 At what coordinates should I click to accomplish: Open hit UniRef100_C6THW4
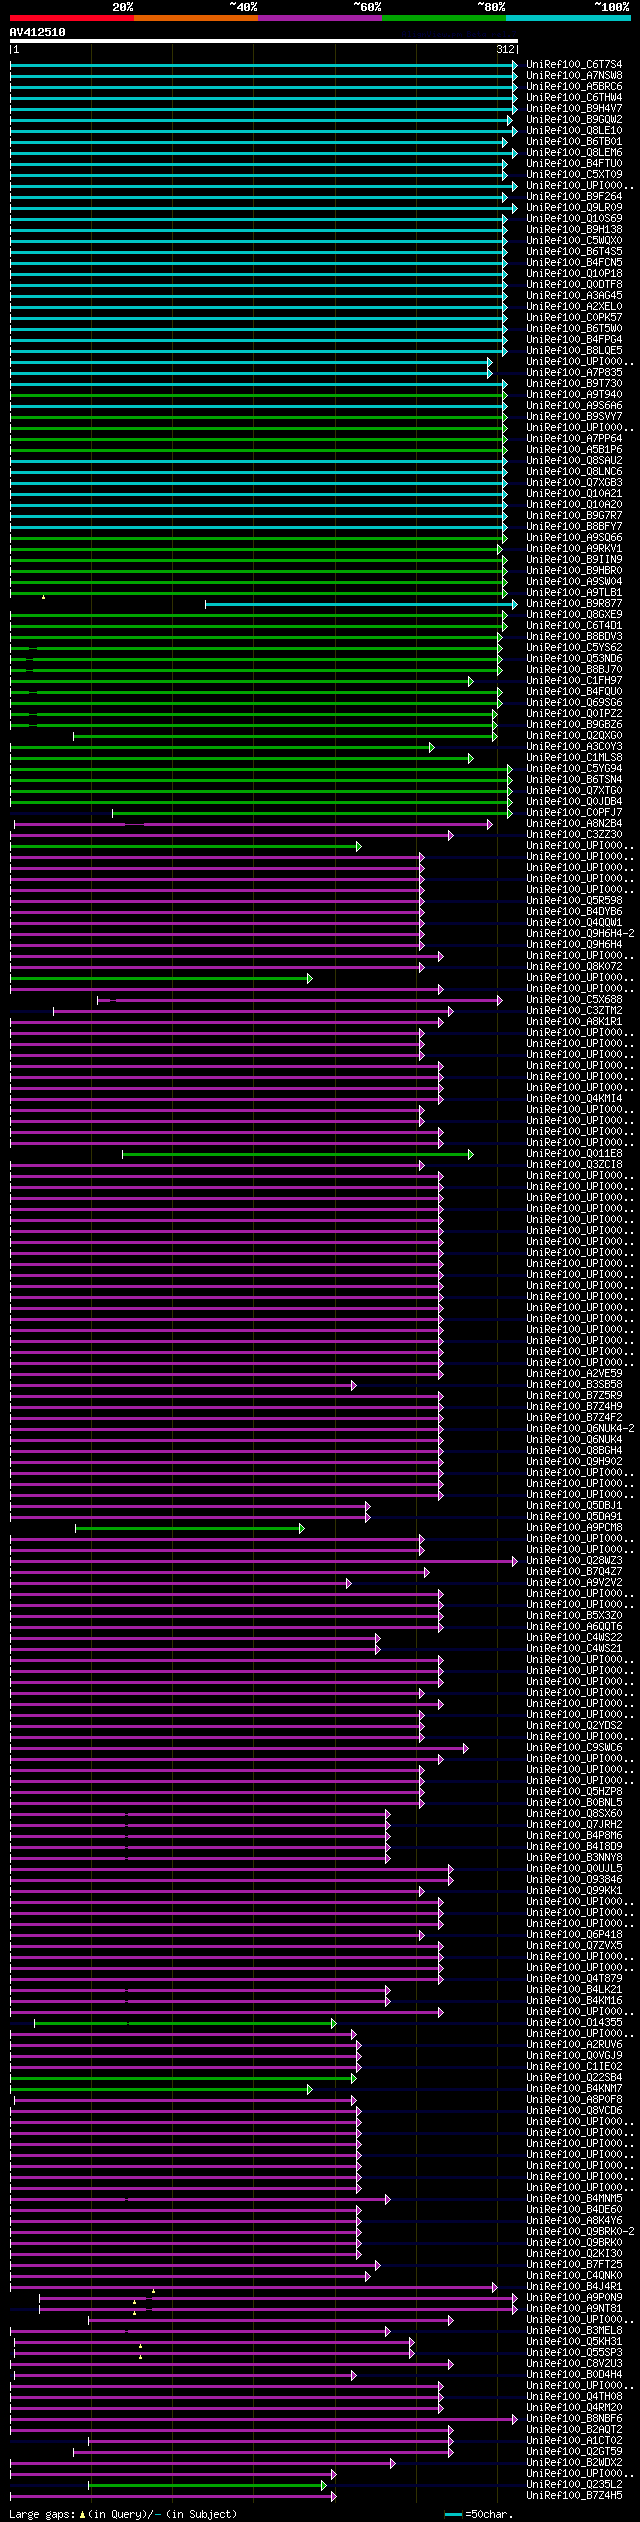(574, 98)
